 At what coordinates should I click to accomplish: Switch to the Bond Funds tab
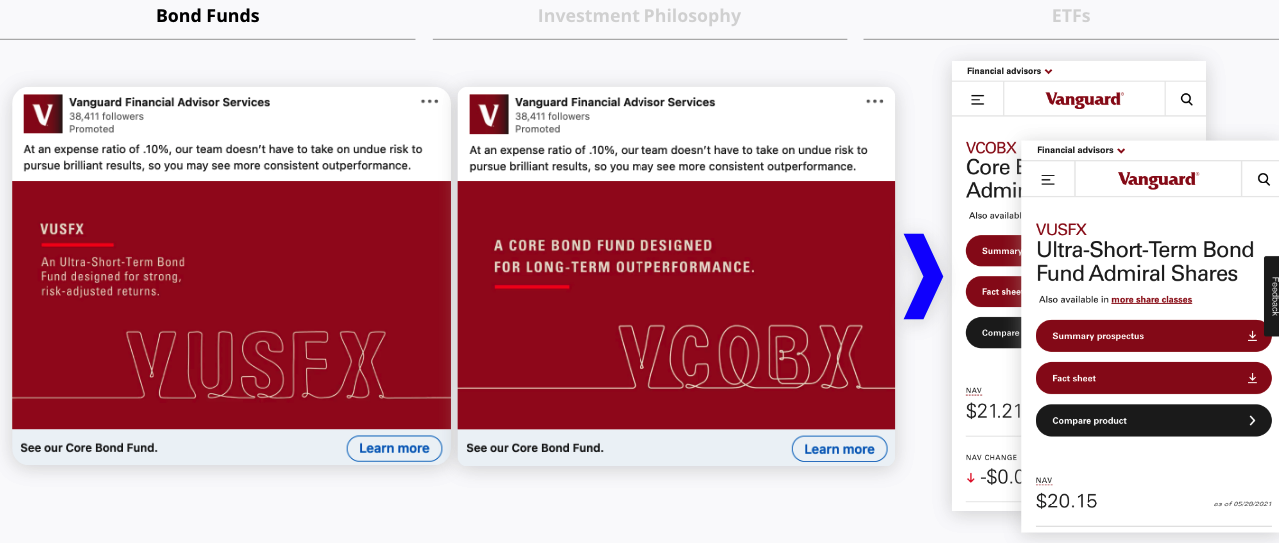point(208,16)
